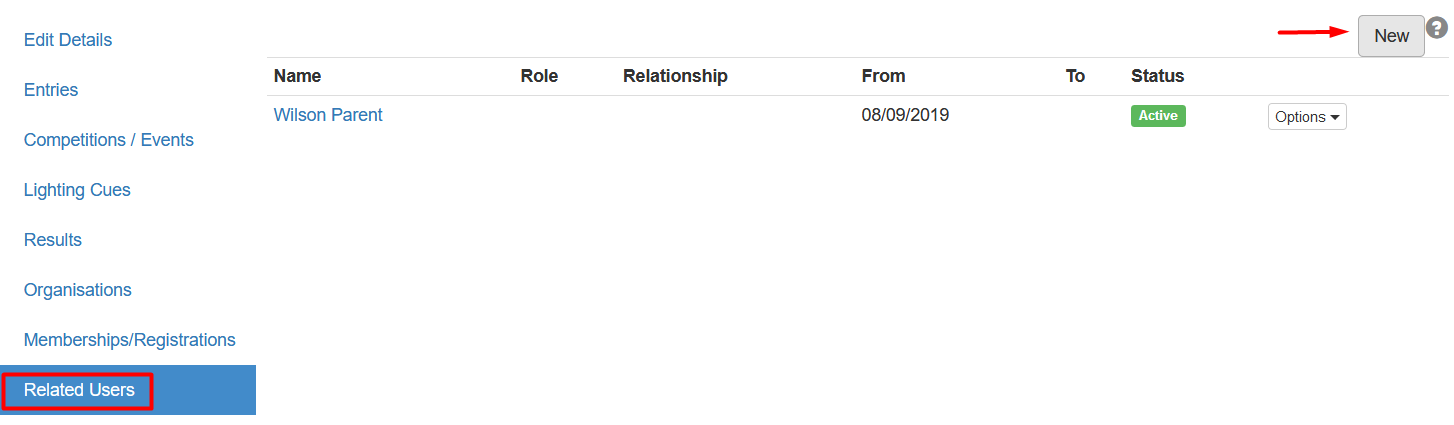Open the Entries sidebar item
Viewport: 1454px width, 425px height.
pyautogui.click(x=51, y=90)
